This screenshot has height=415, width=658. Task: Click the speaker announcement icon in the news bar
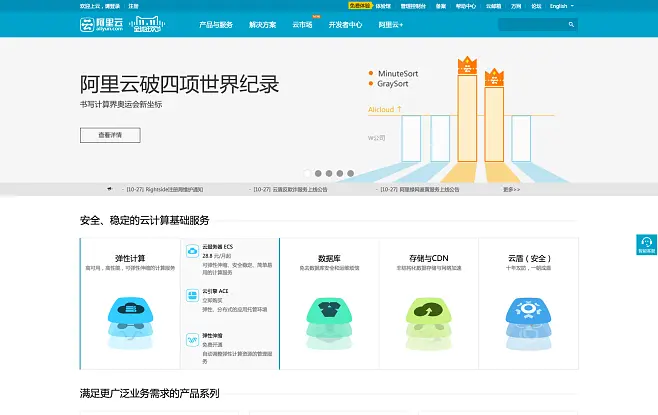tap(110, 189)
